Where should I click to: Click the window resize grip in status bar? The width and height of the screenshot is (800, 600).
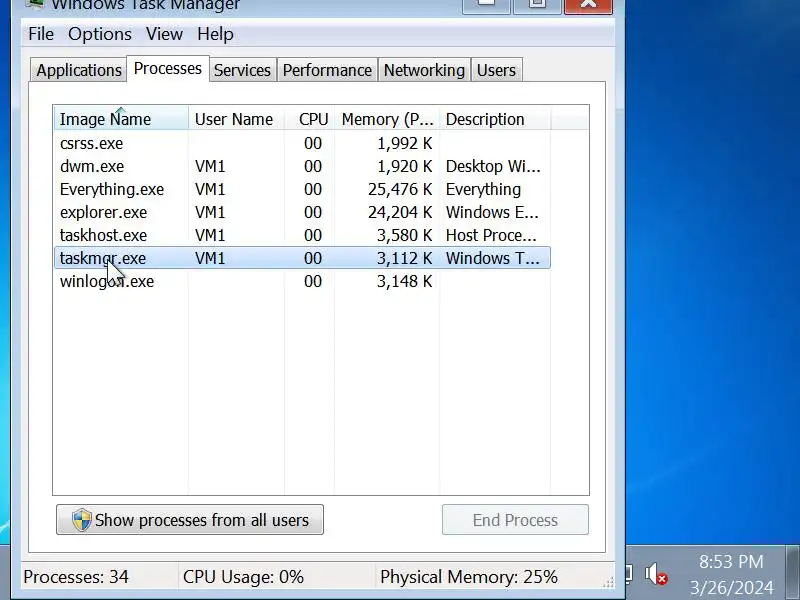point(609,582)
